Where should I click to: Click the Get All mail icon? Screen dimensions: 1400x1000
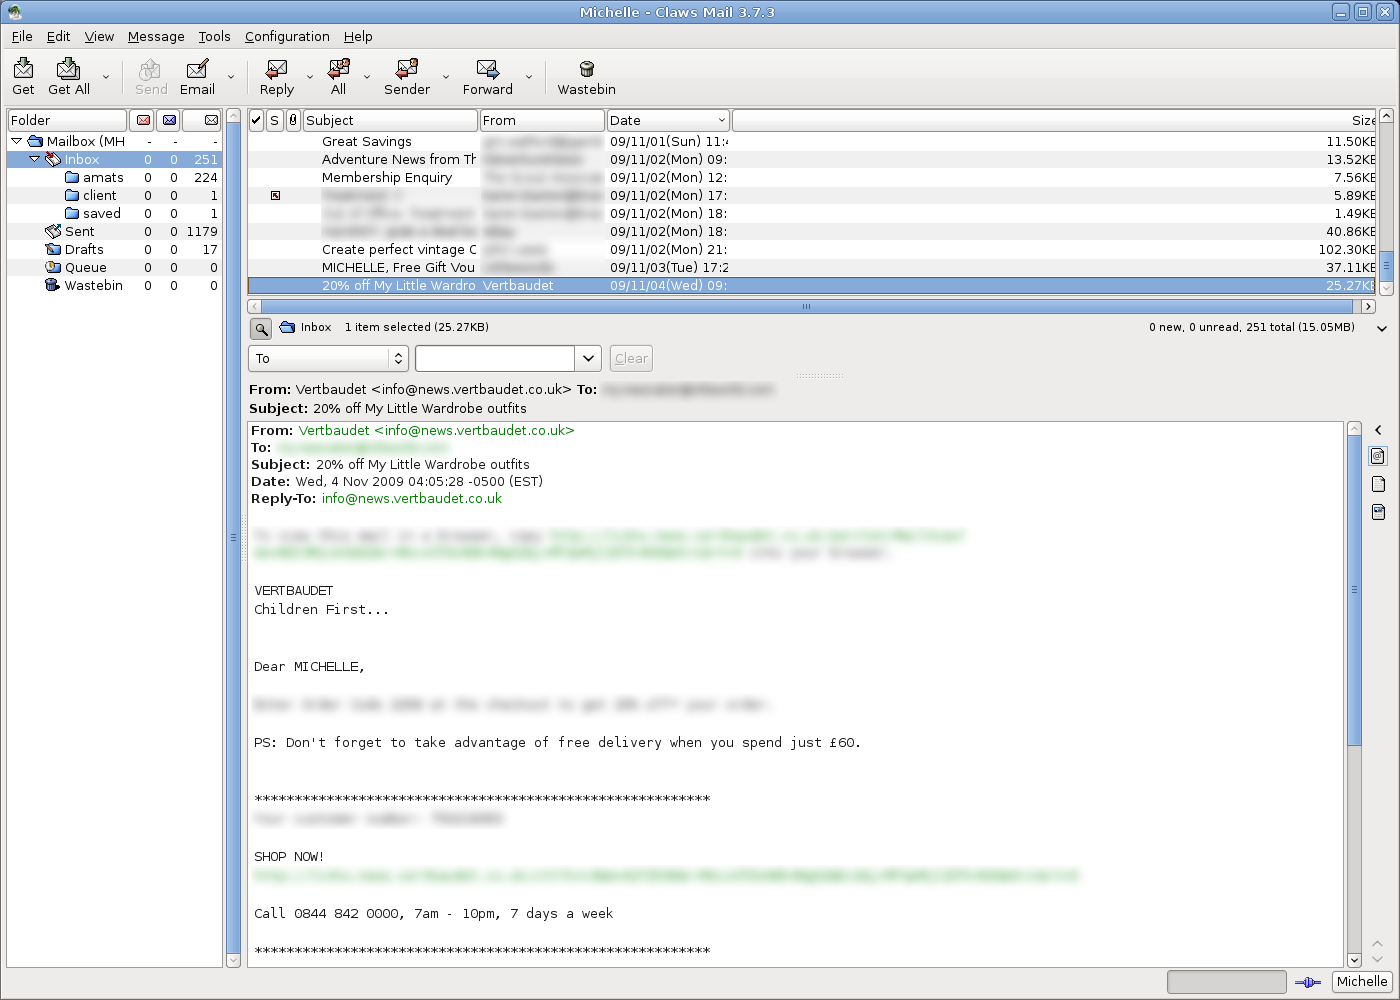pos(68,68)
